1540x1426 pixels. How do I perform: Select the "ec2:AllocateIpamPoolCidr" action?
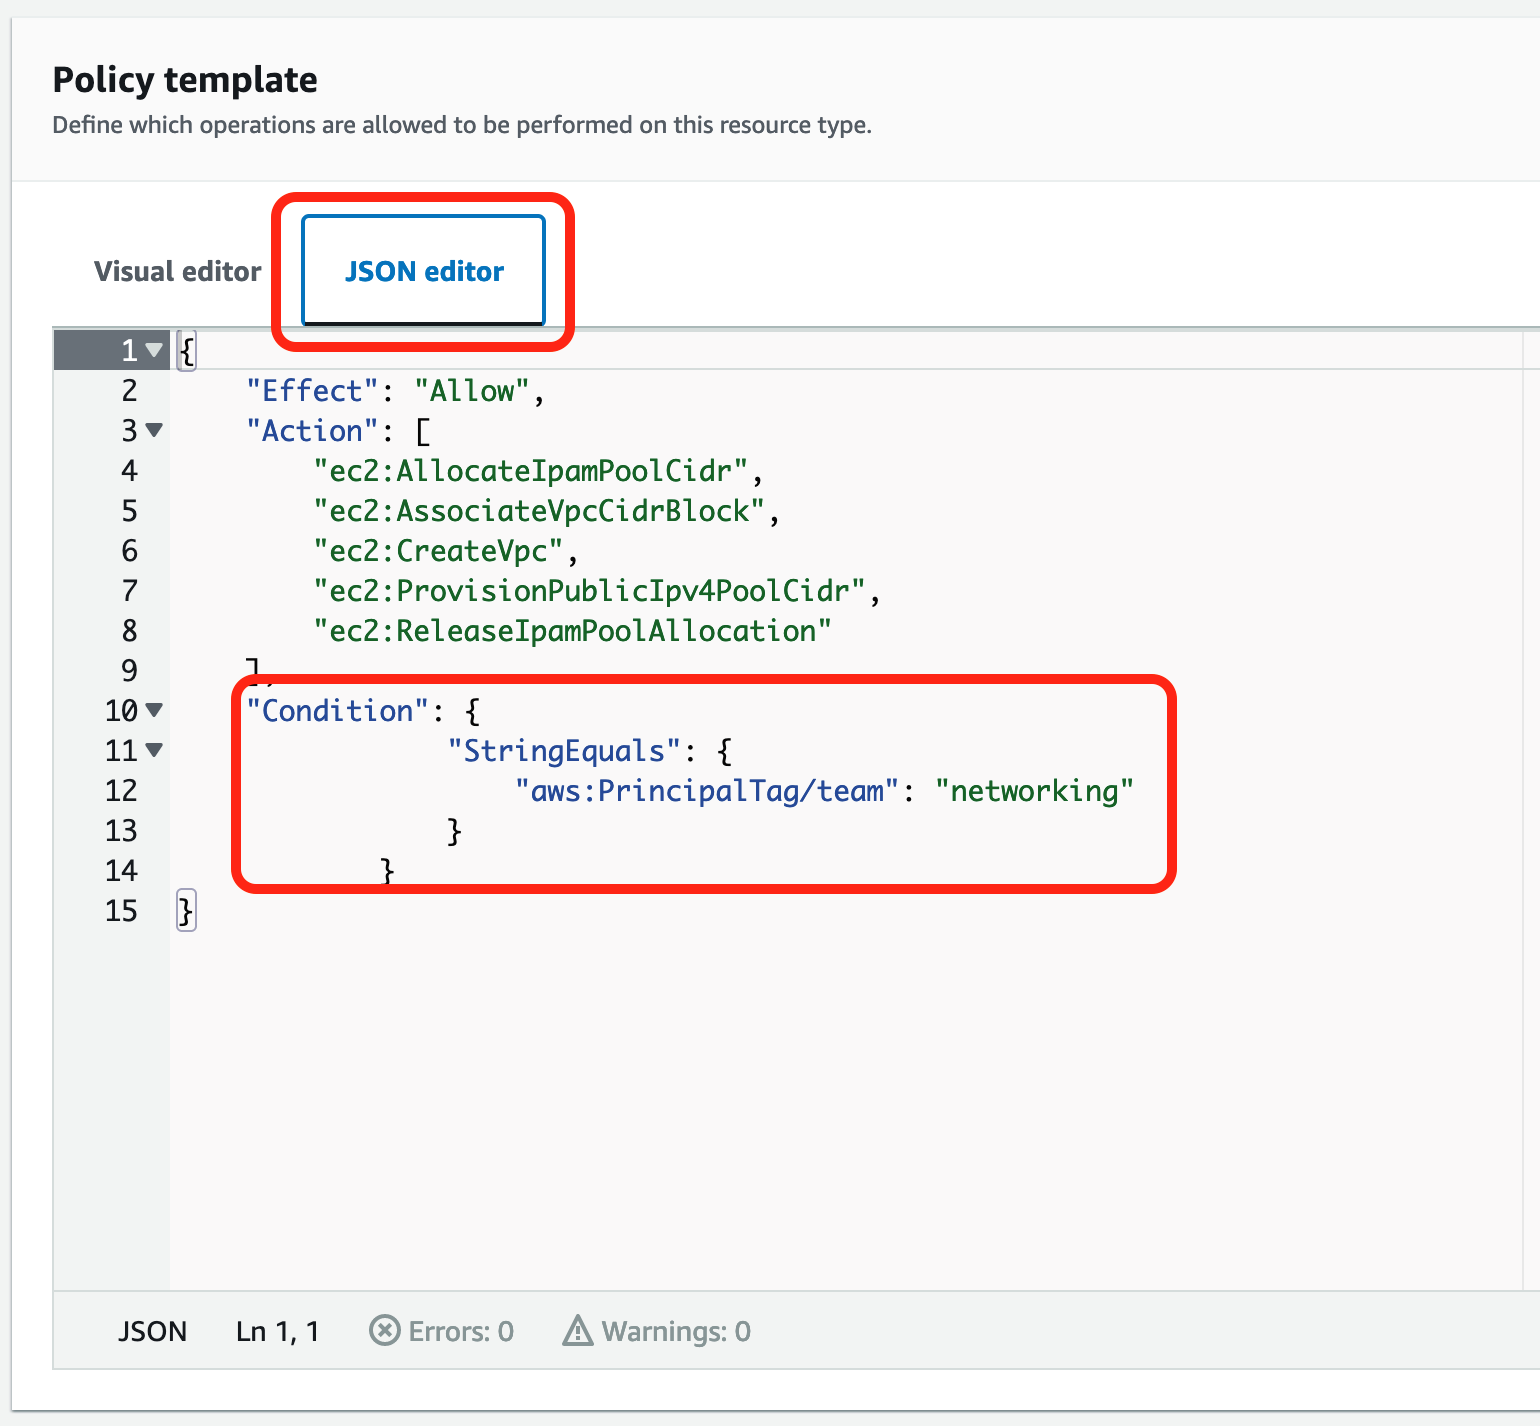[534, 470]
